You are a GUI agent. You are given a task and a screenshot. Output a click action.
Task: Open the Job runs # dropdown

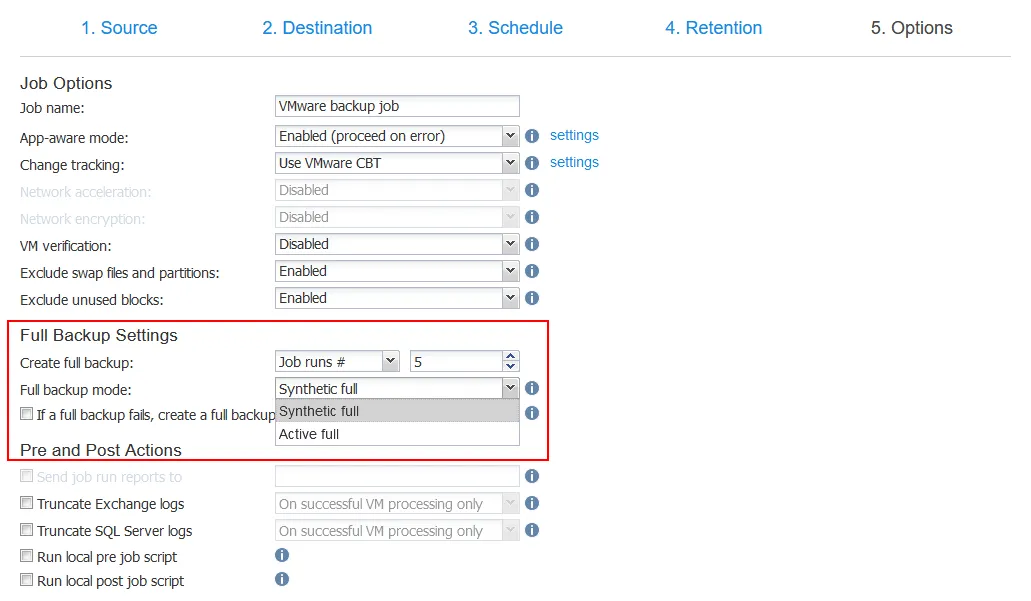point(337,362)
